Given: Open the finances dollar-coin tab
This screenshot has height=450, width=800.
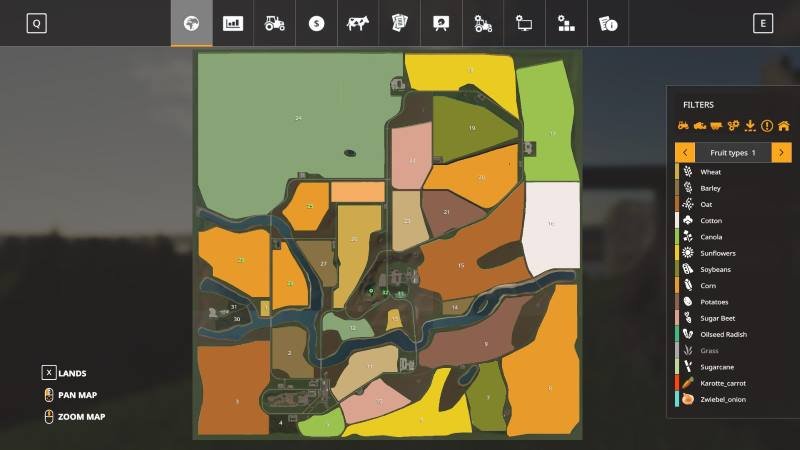Looking at the screenshot, I should click(316, 23).
